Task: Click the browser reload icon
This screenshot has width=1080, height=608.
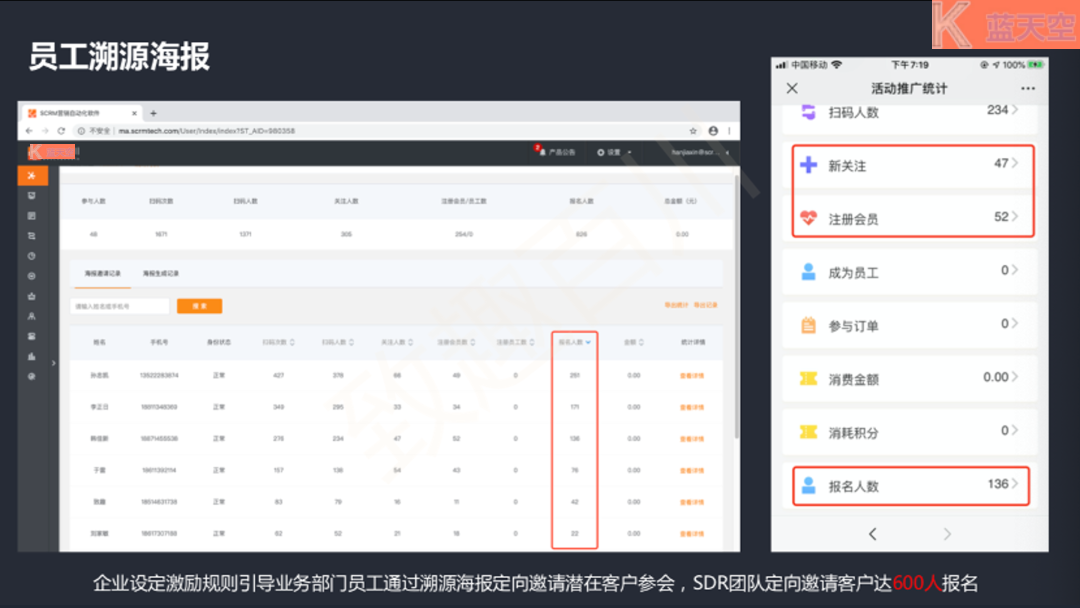Action: (61, 131)
